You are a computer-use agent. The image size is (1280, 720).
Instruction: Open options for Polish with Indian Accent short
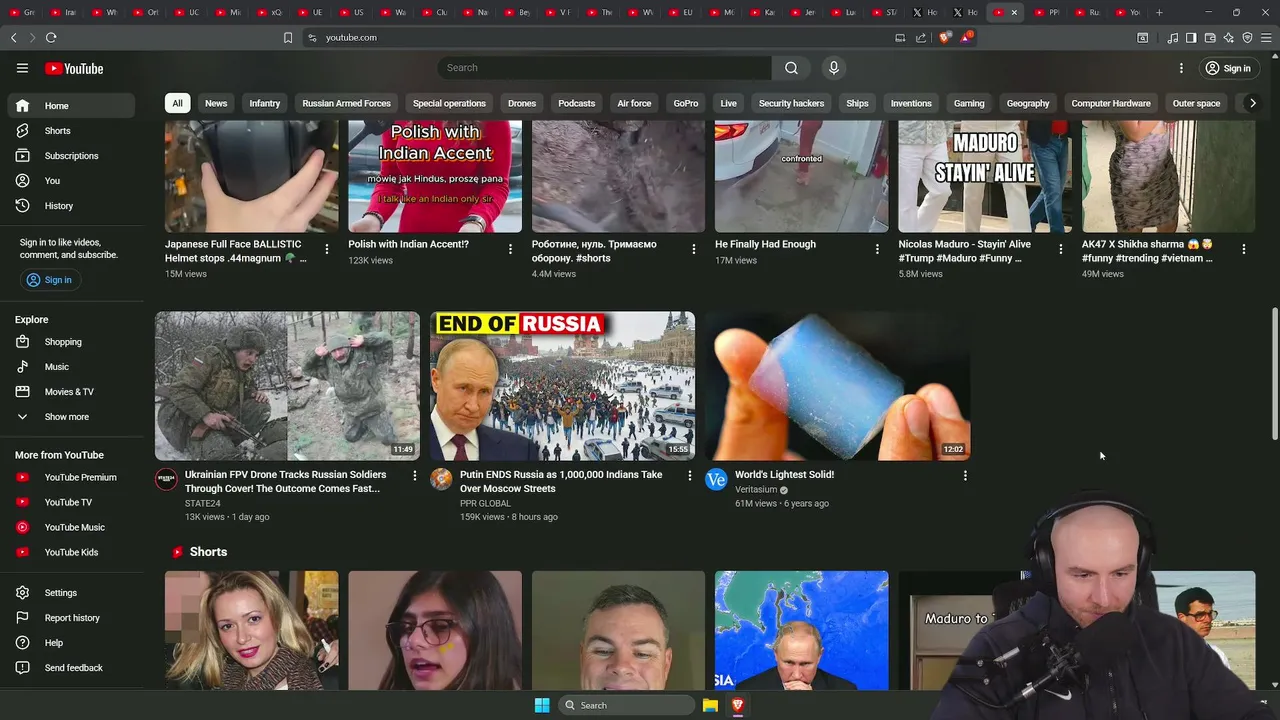coord(510,249)
